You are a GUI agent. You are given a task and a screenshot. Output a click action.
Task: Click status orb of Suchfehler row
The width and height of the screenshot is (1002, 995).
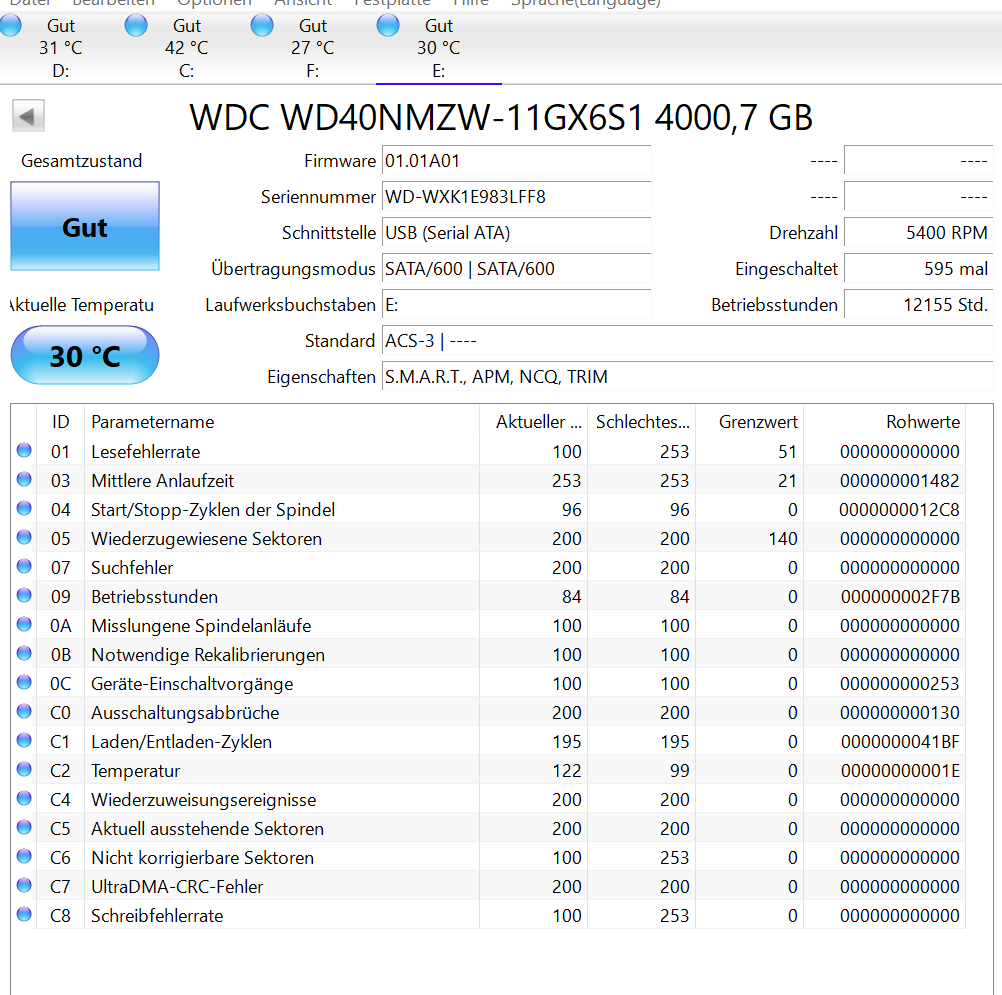click(x=24, y=566)
